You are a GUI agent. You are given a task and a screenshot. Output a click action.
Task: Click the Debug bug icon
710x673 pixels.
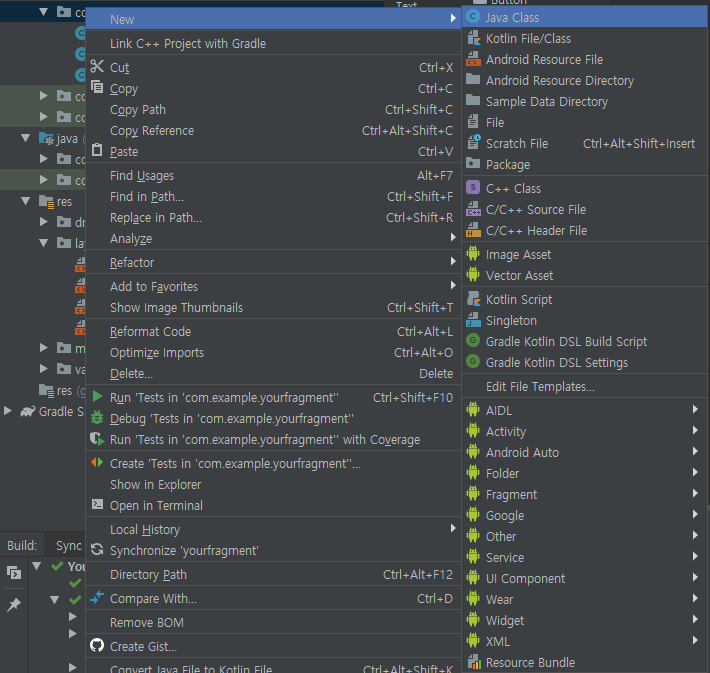tap(97, 417)
